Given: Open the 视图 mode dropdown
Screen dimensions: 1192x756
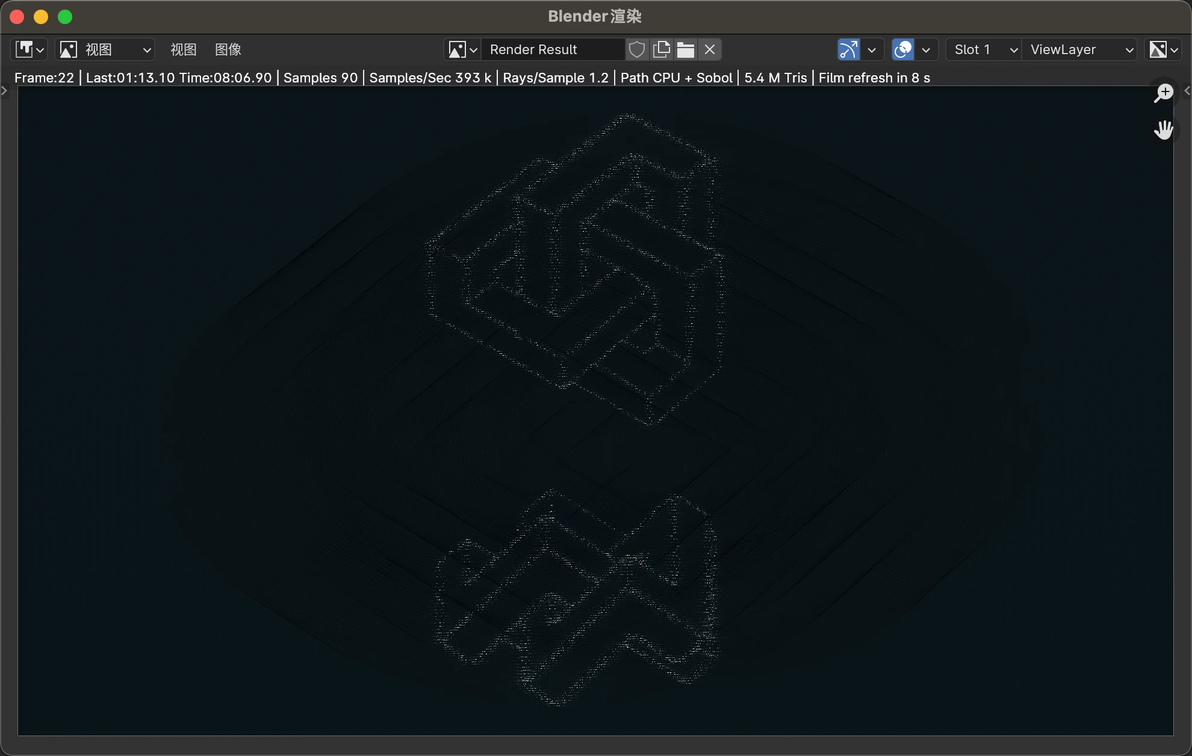Looking at the screenshot, I should point(106,49).
